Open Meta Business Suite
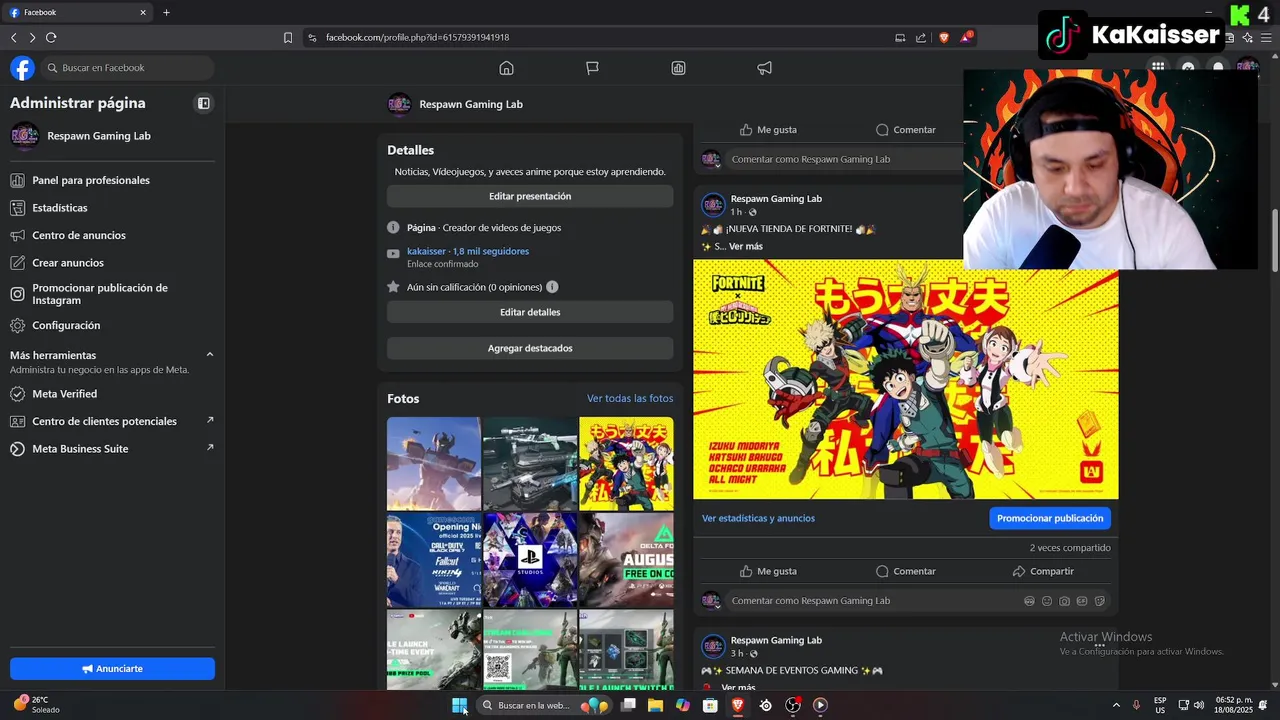1280x720 pixels. pyautogui.click(x=80, y=449)
